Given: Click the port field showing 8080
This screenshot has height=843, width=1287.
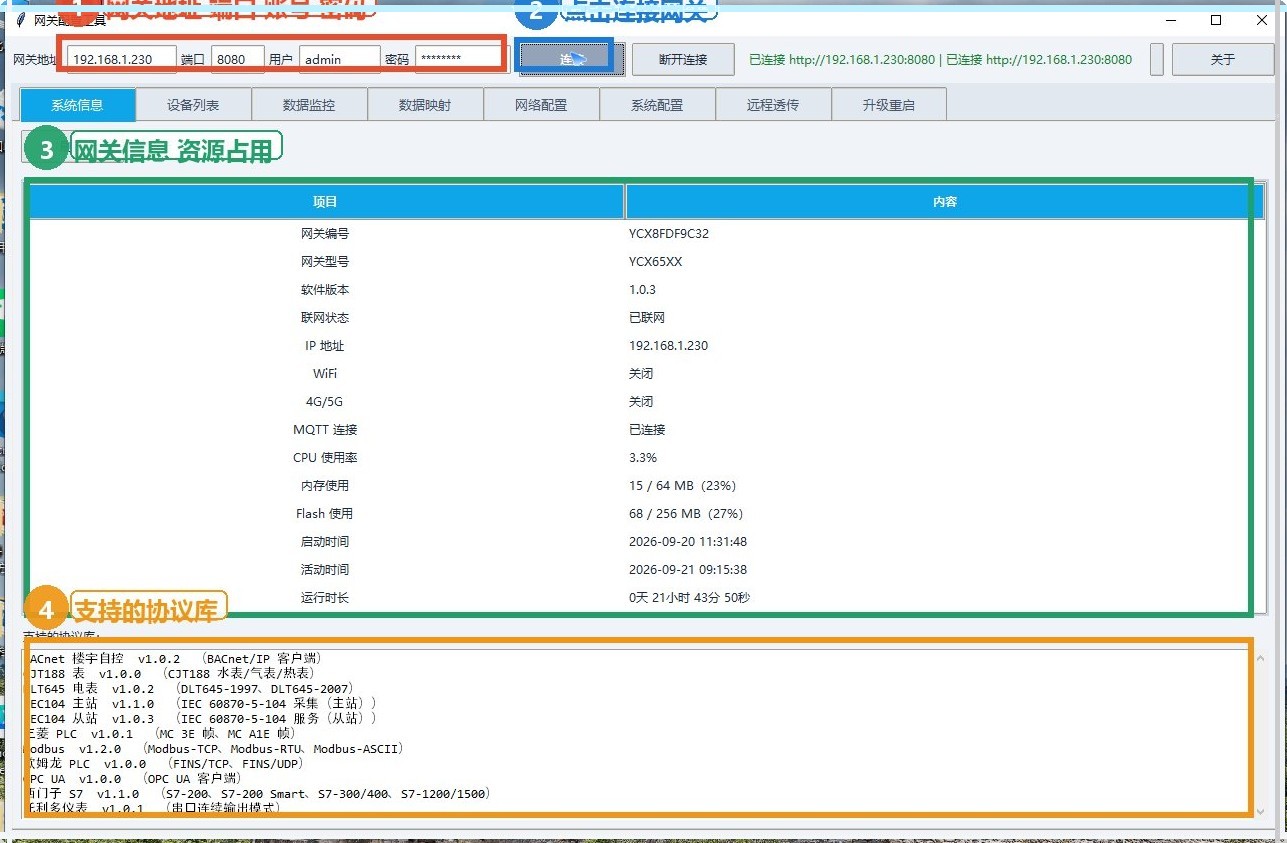Looking at the screenshot, I should coord(238,59).
